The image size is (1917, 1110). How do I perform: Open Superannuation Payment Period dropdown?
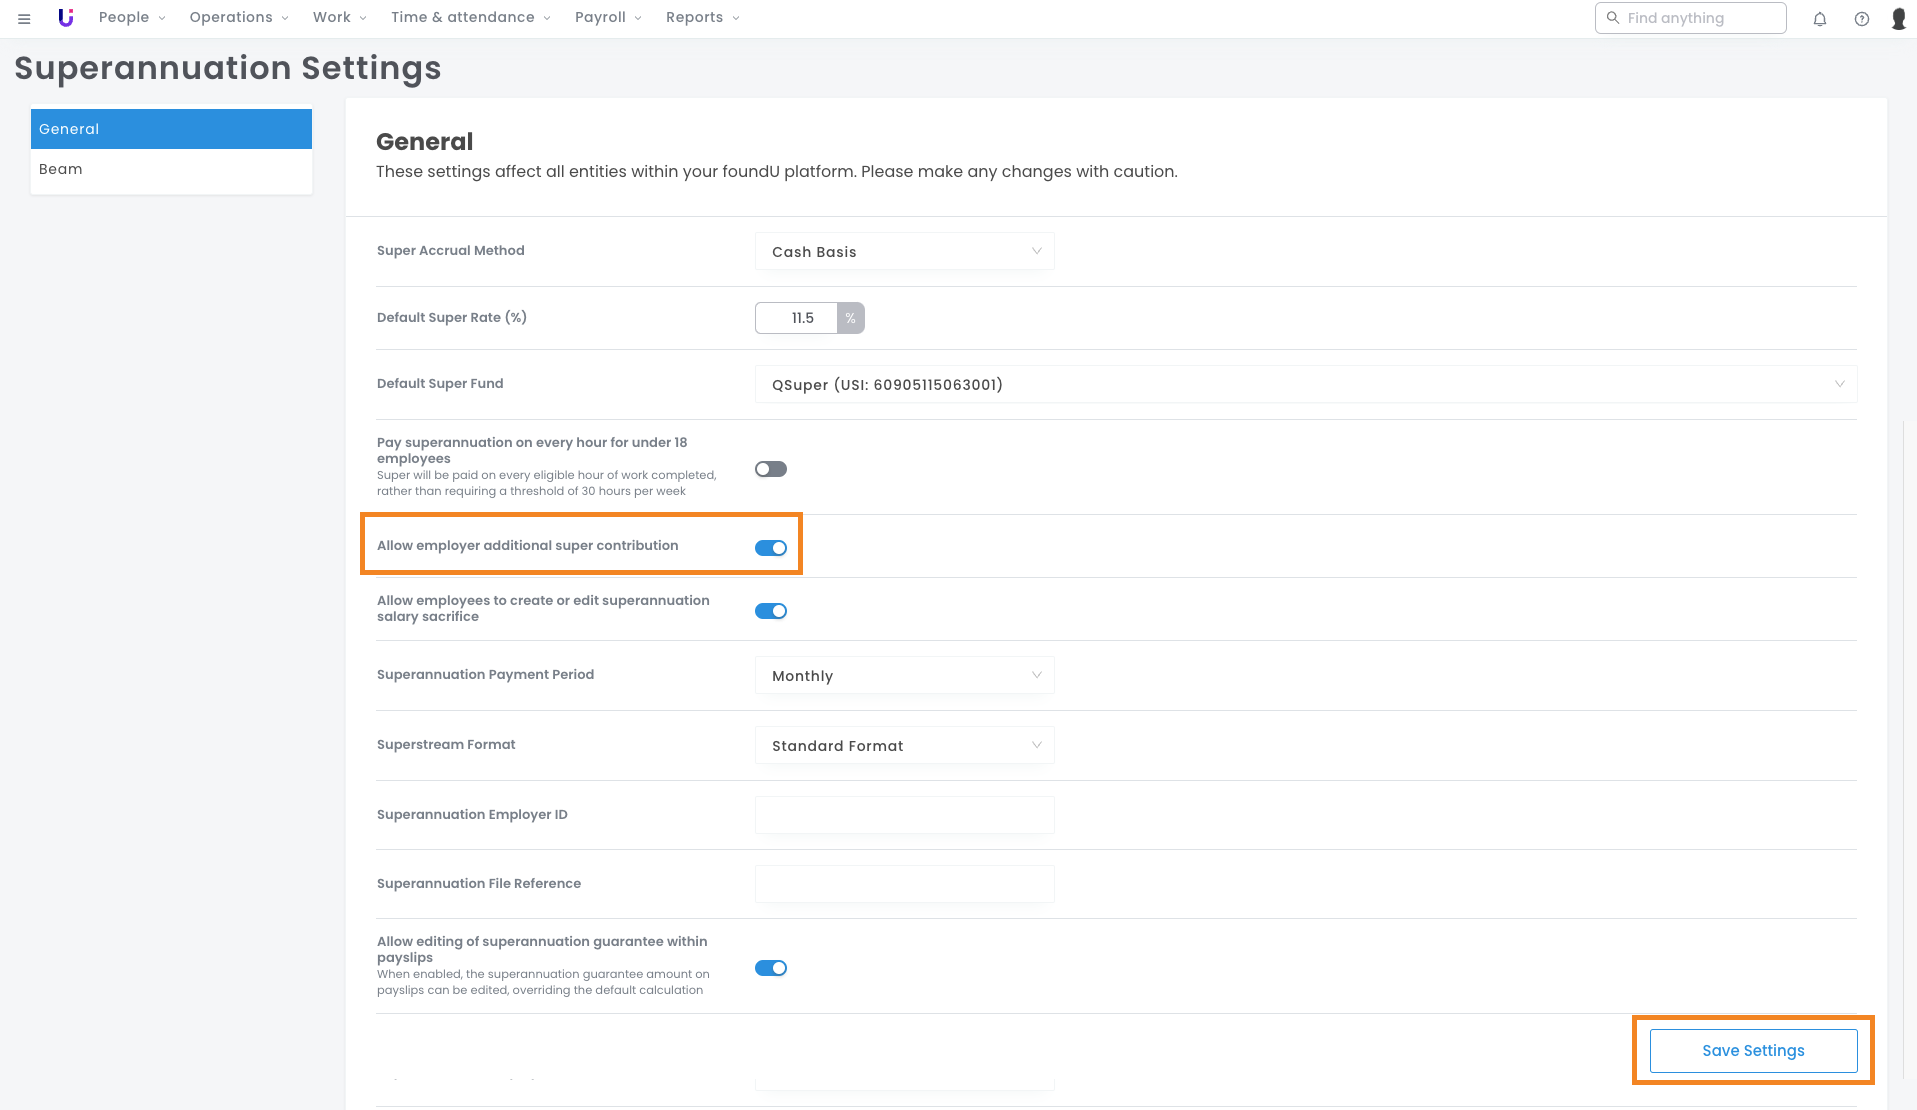tap(904, 676)
